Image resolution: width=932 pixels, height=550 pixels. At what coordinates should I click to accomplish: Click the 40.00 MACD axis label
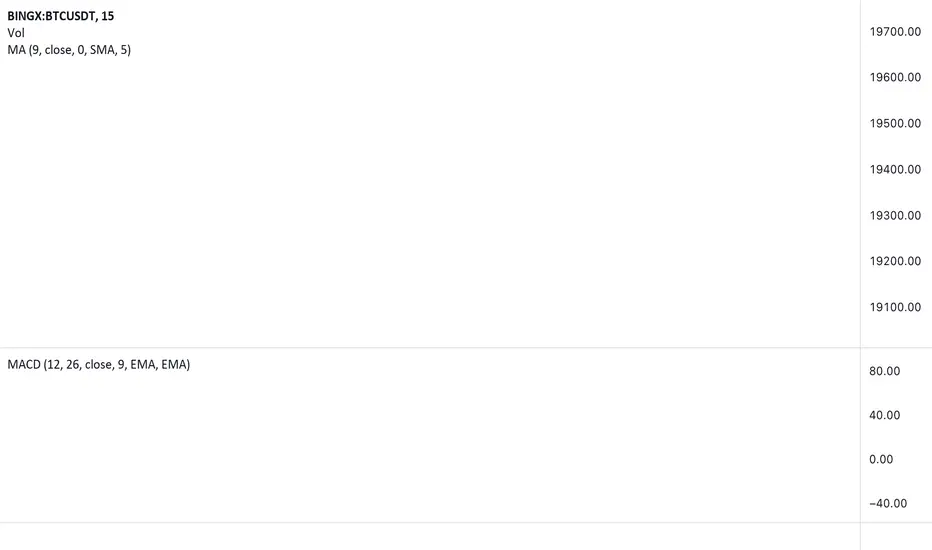884,415
